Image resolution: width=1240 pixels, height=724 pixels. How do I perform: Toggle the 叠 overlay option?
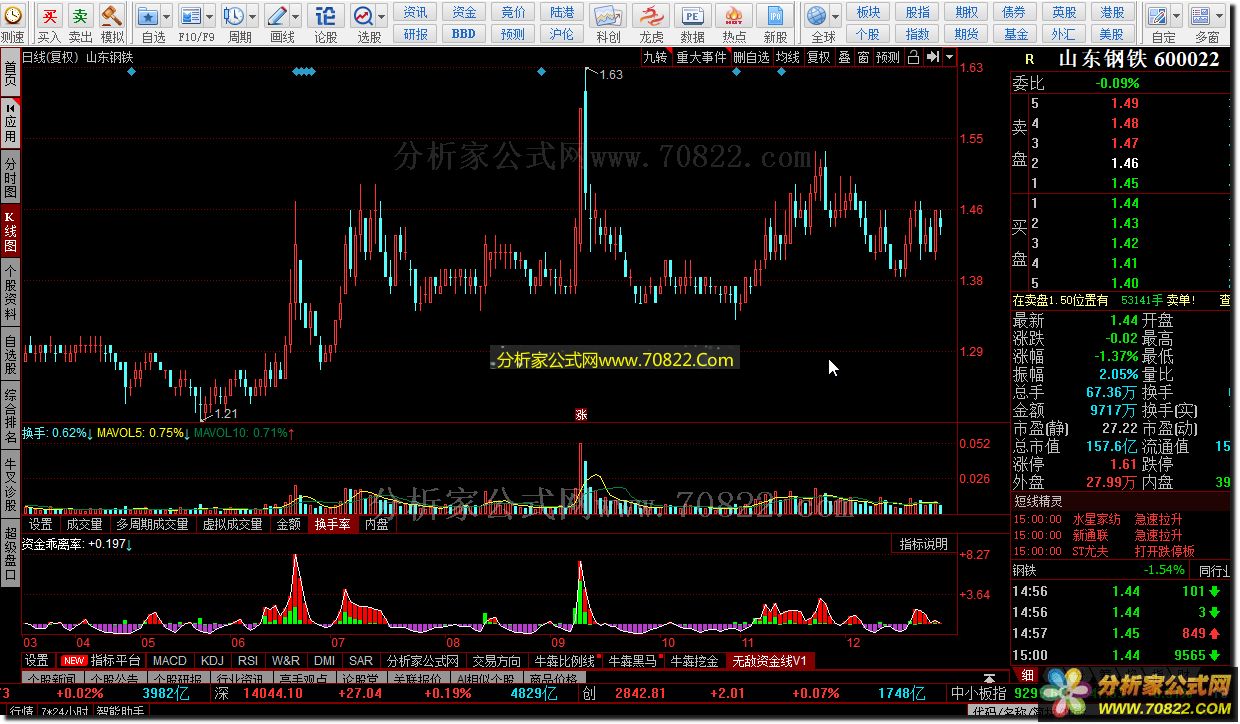tap(844, 58)
